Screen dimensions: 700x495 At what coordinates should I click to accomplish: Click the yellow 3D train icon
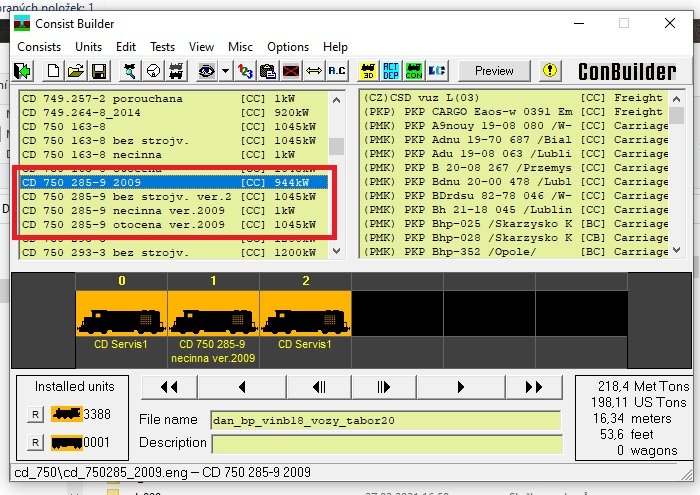(x=368, y=71)
